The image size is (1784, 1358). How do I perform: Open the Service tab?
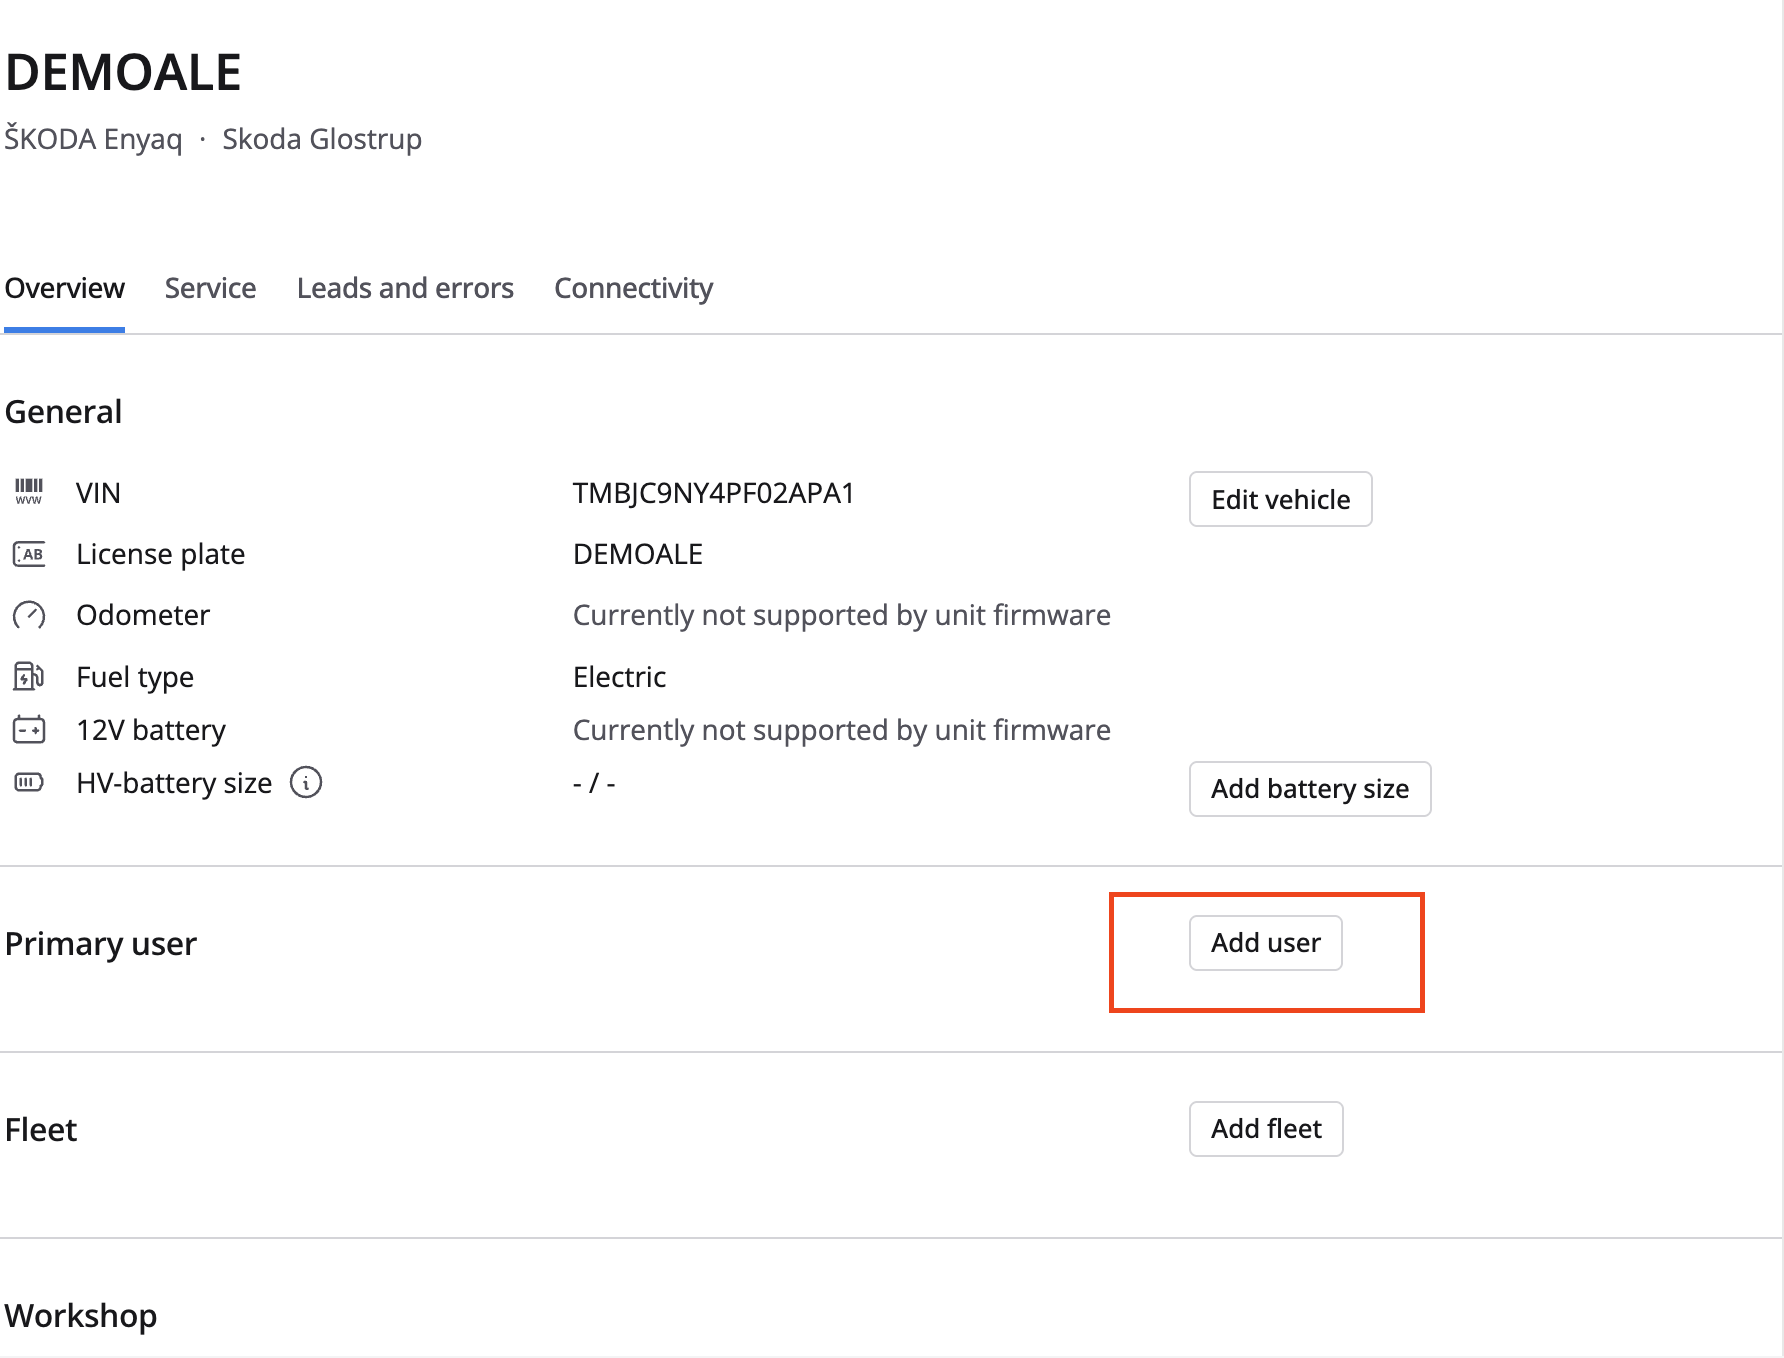click(210, 289)
